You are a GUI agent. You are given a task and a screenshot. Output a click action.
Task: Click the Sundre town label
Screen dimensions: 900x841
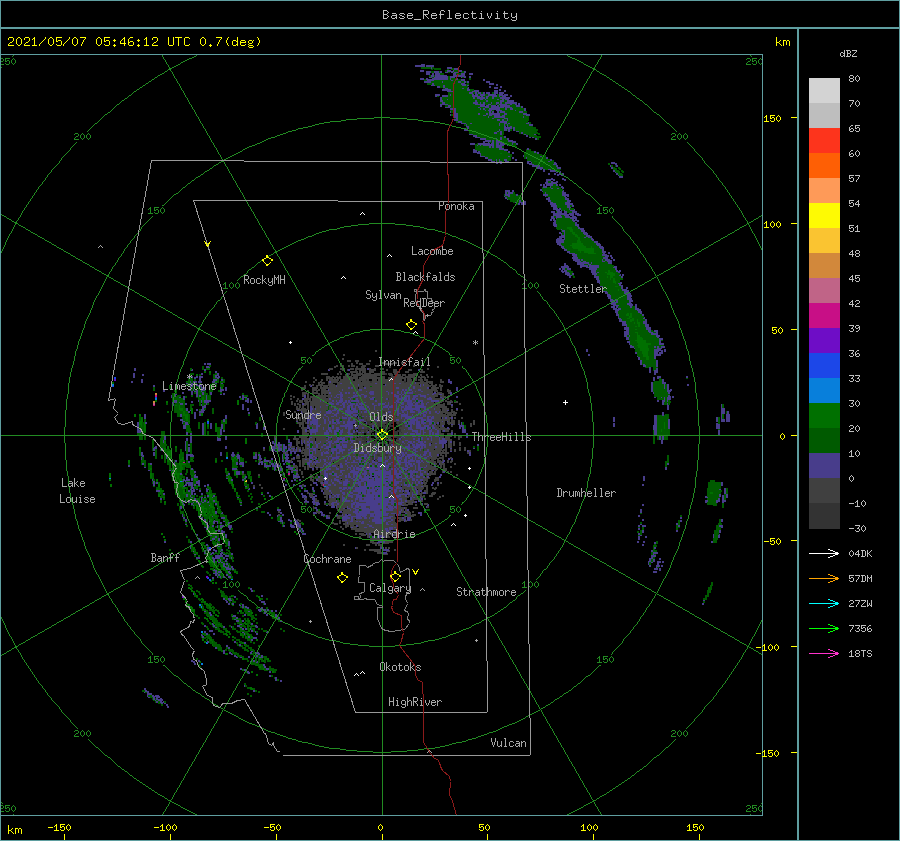(x=303, y=415)
